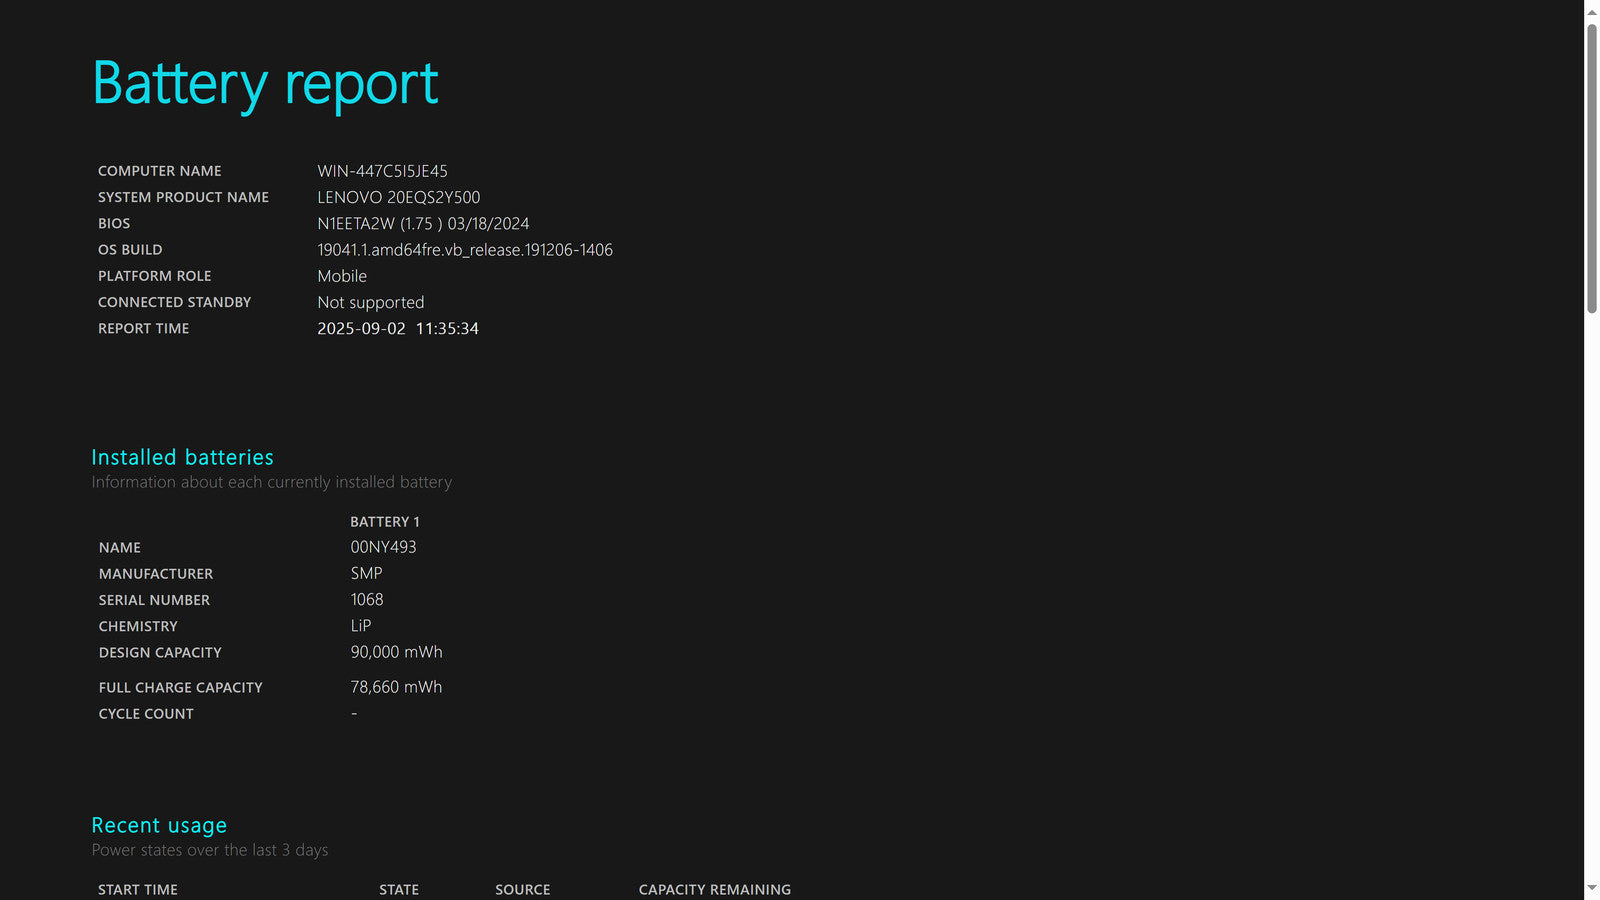The width and height of the screenshot is (1600, 900).
Task: Click the chemistry value LiP
Action: [361, 625]
